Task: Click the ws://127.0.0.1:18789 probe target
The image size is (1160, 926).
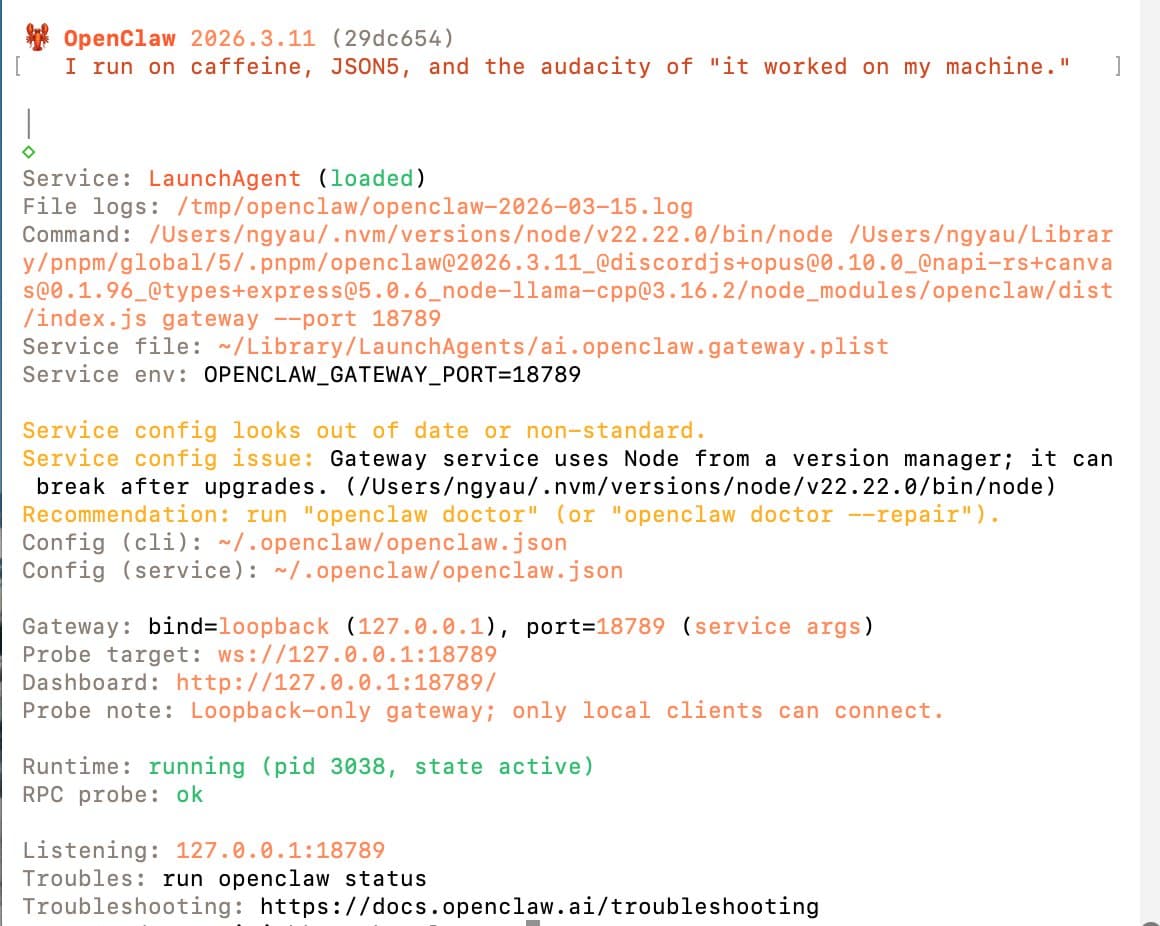Action: tap(357, 654)
